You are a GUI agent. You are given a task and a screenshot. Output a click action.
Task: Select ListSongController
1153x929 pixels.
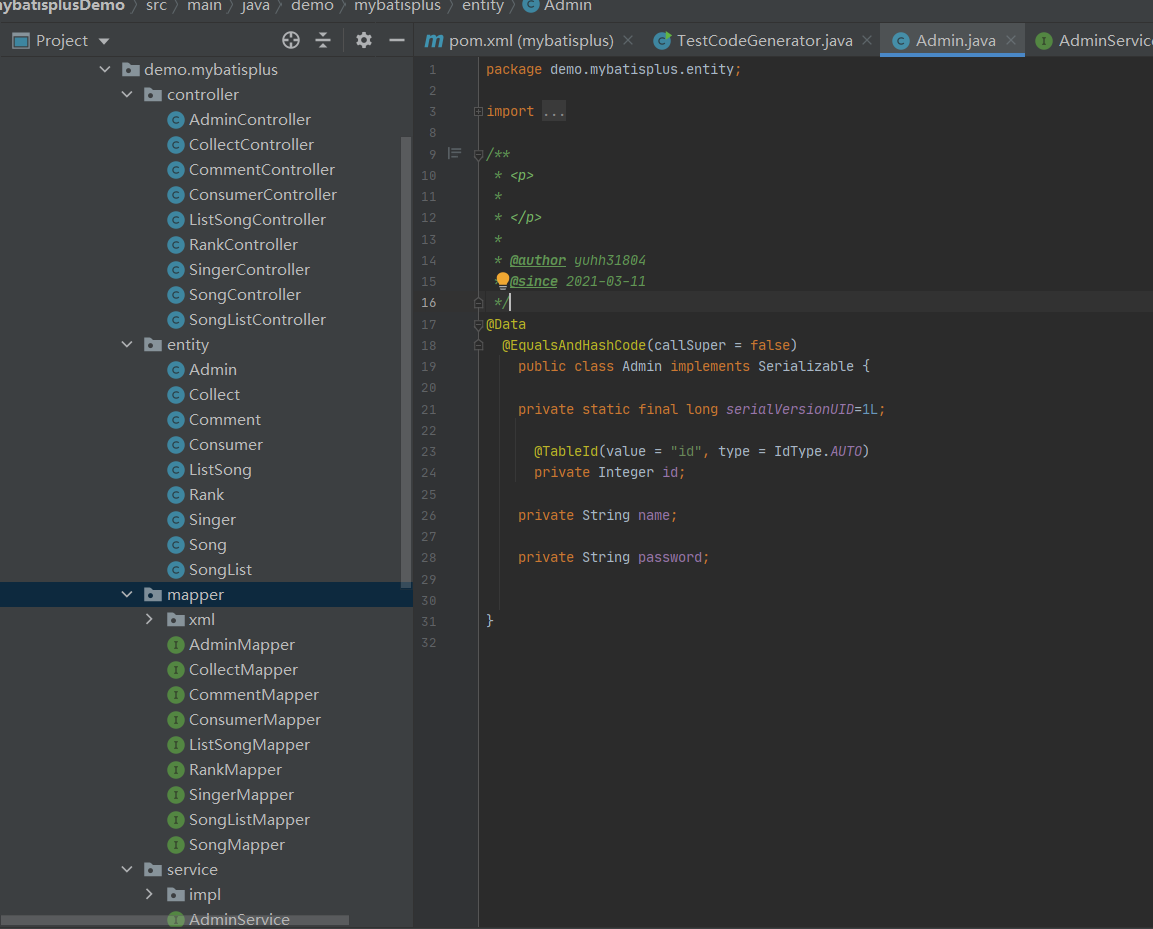pyautogui.click(x=257, y=219)
